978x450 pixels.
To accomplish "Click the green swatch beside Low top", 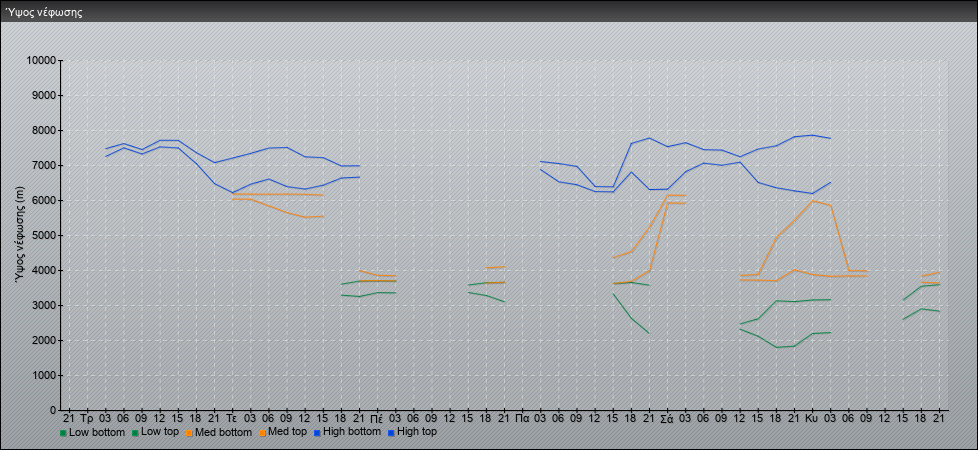I will coord(135,433).
